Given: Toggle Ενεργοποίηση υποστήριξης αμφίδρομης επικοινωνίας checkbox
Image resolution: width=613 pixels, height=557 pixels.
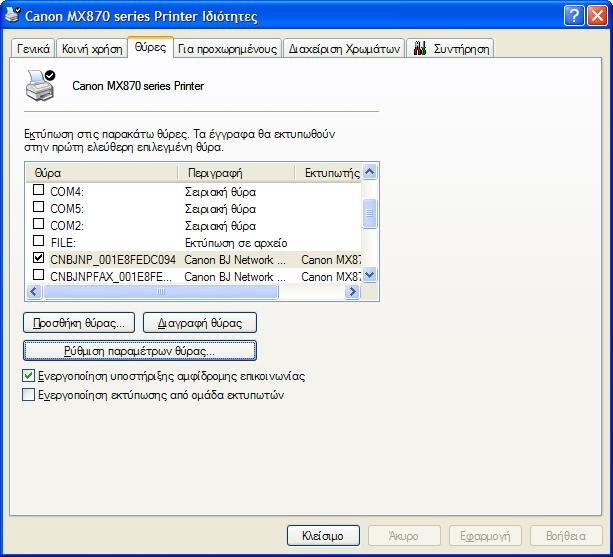Looking at the screenshot, I should click(x=29, y=376).
